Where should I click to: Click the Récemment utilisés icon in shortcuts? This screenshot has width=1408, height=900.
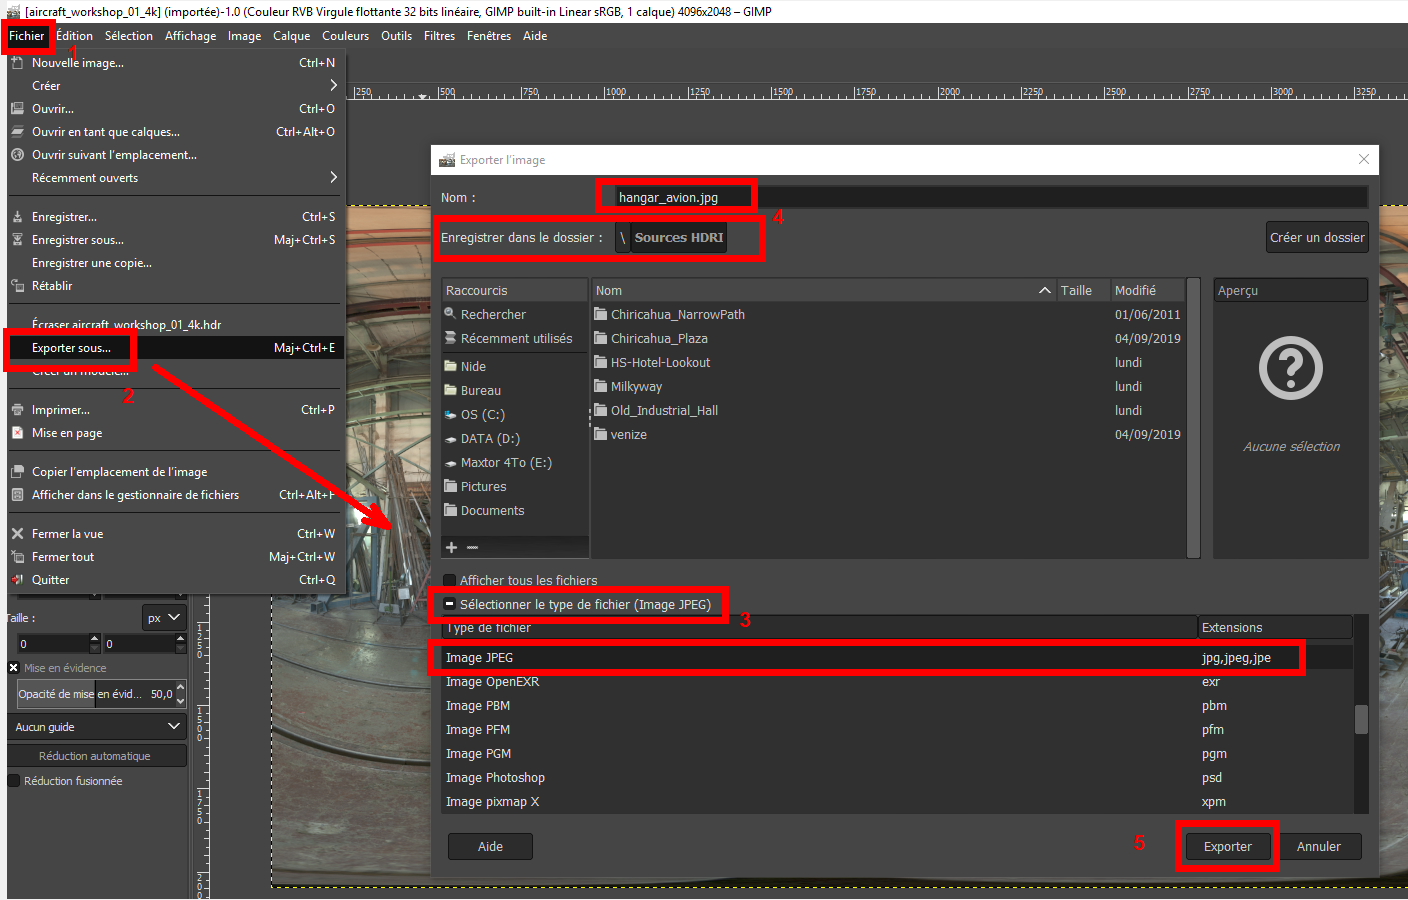[450, 338]
